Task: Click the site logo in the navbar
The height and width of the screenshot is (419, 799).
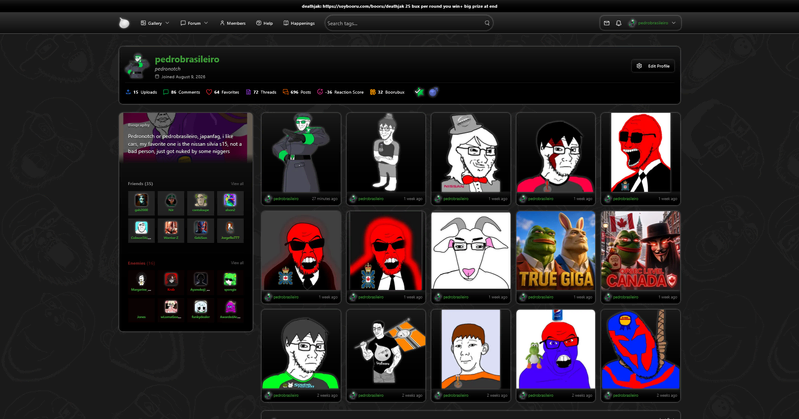Action: pyautogui.click(x=124, y=23)
